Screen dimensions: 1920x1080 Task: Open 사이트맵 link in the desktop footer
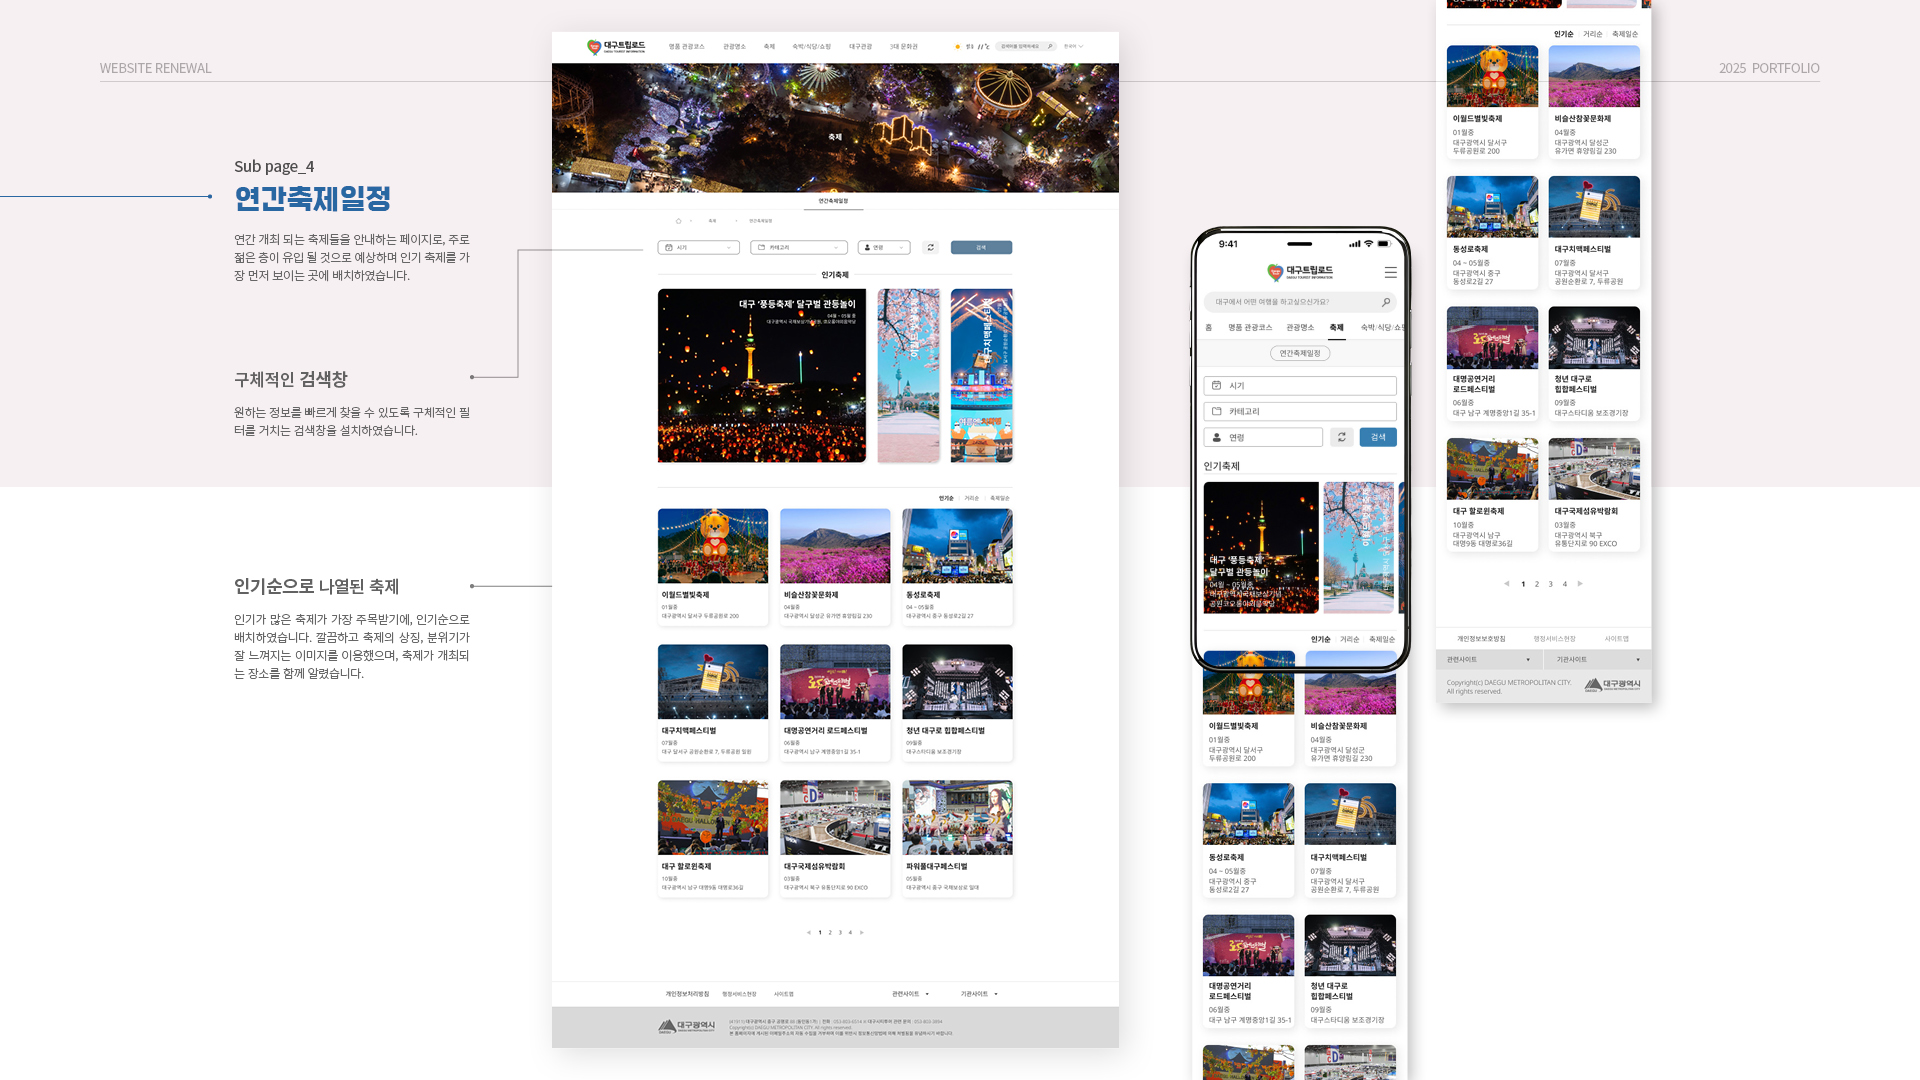pyautogui.click(x=784, y=994)
